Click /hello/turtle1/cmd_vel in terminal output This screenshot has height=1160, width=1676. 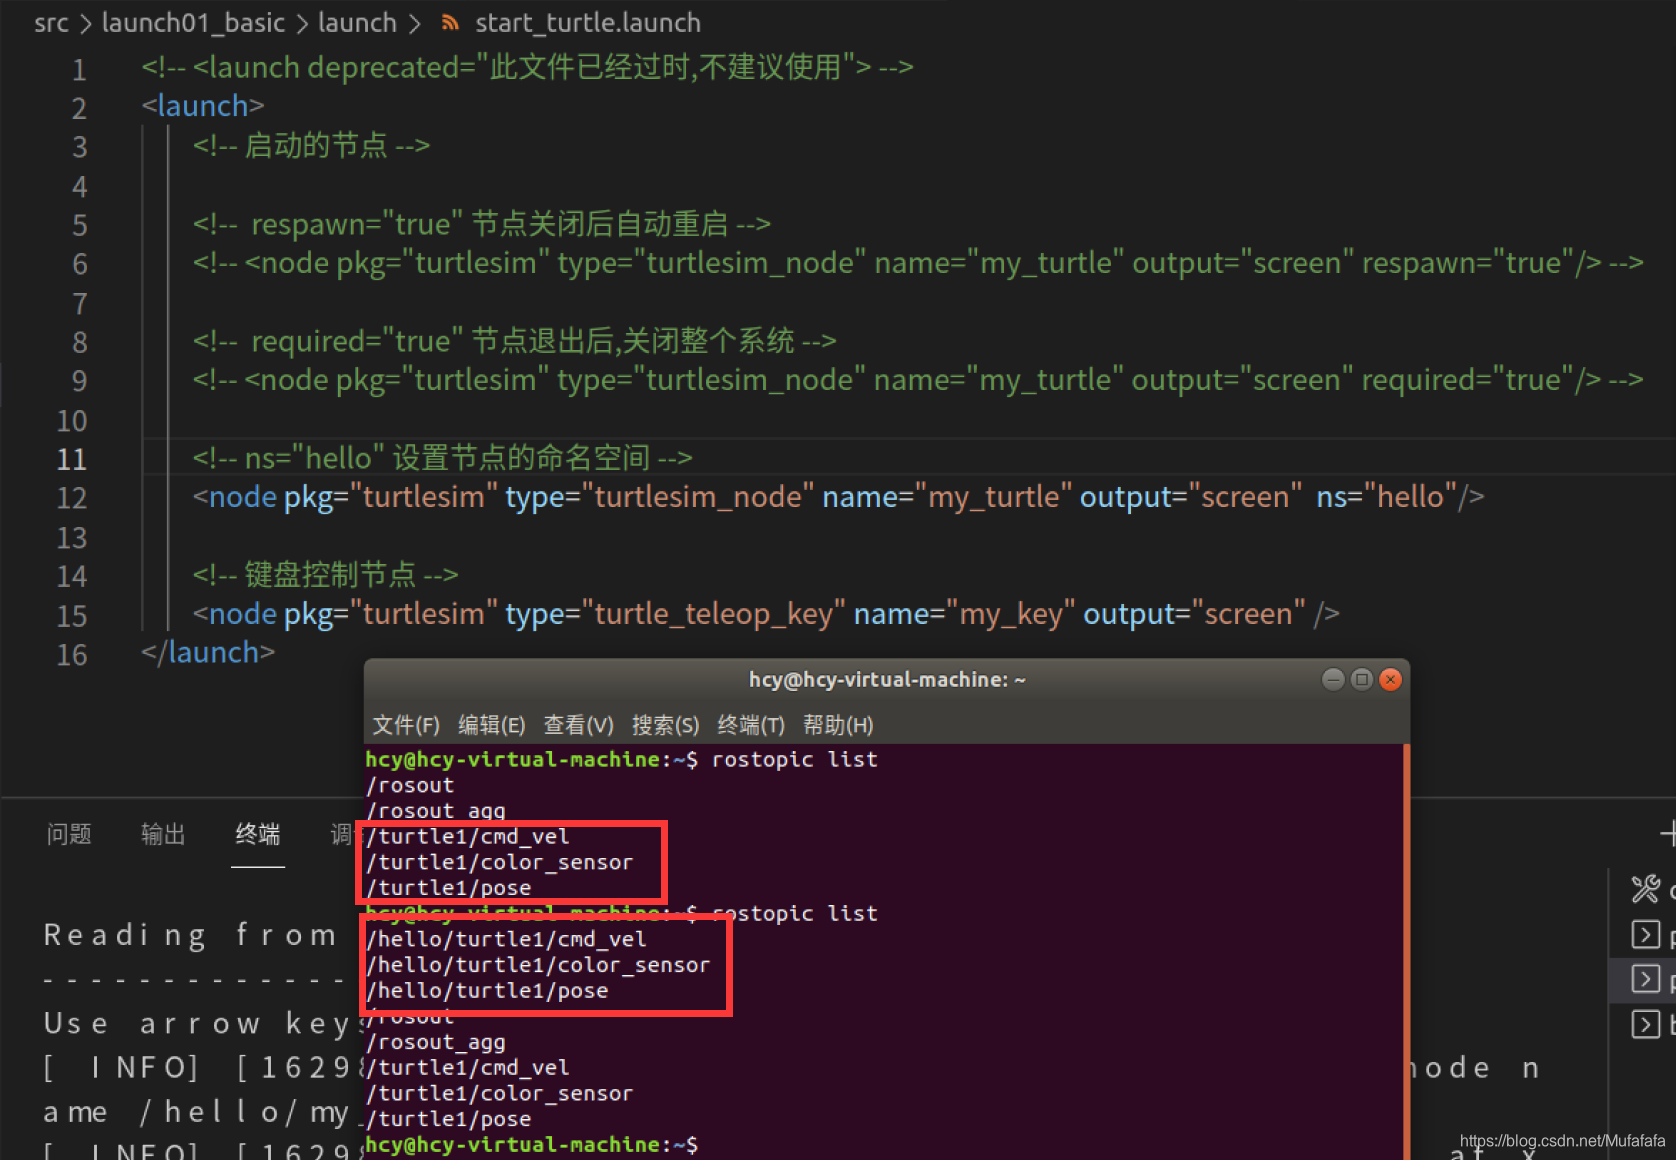point(506,939)
